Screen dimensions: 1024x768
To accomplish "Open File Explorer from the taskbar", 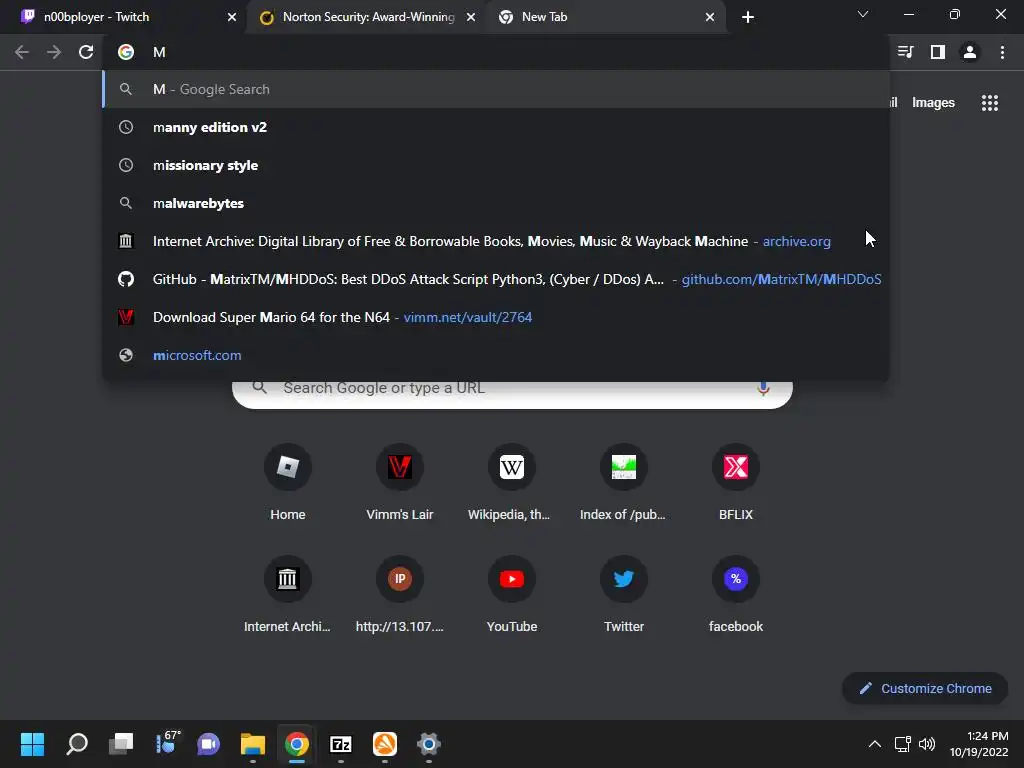I will (x=253, y=744).
